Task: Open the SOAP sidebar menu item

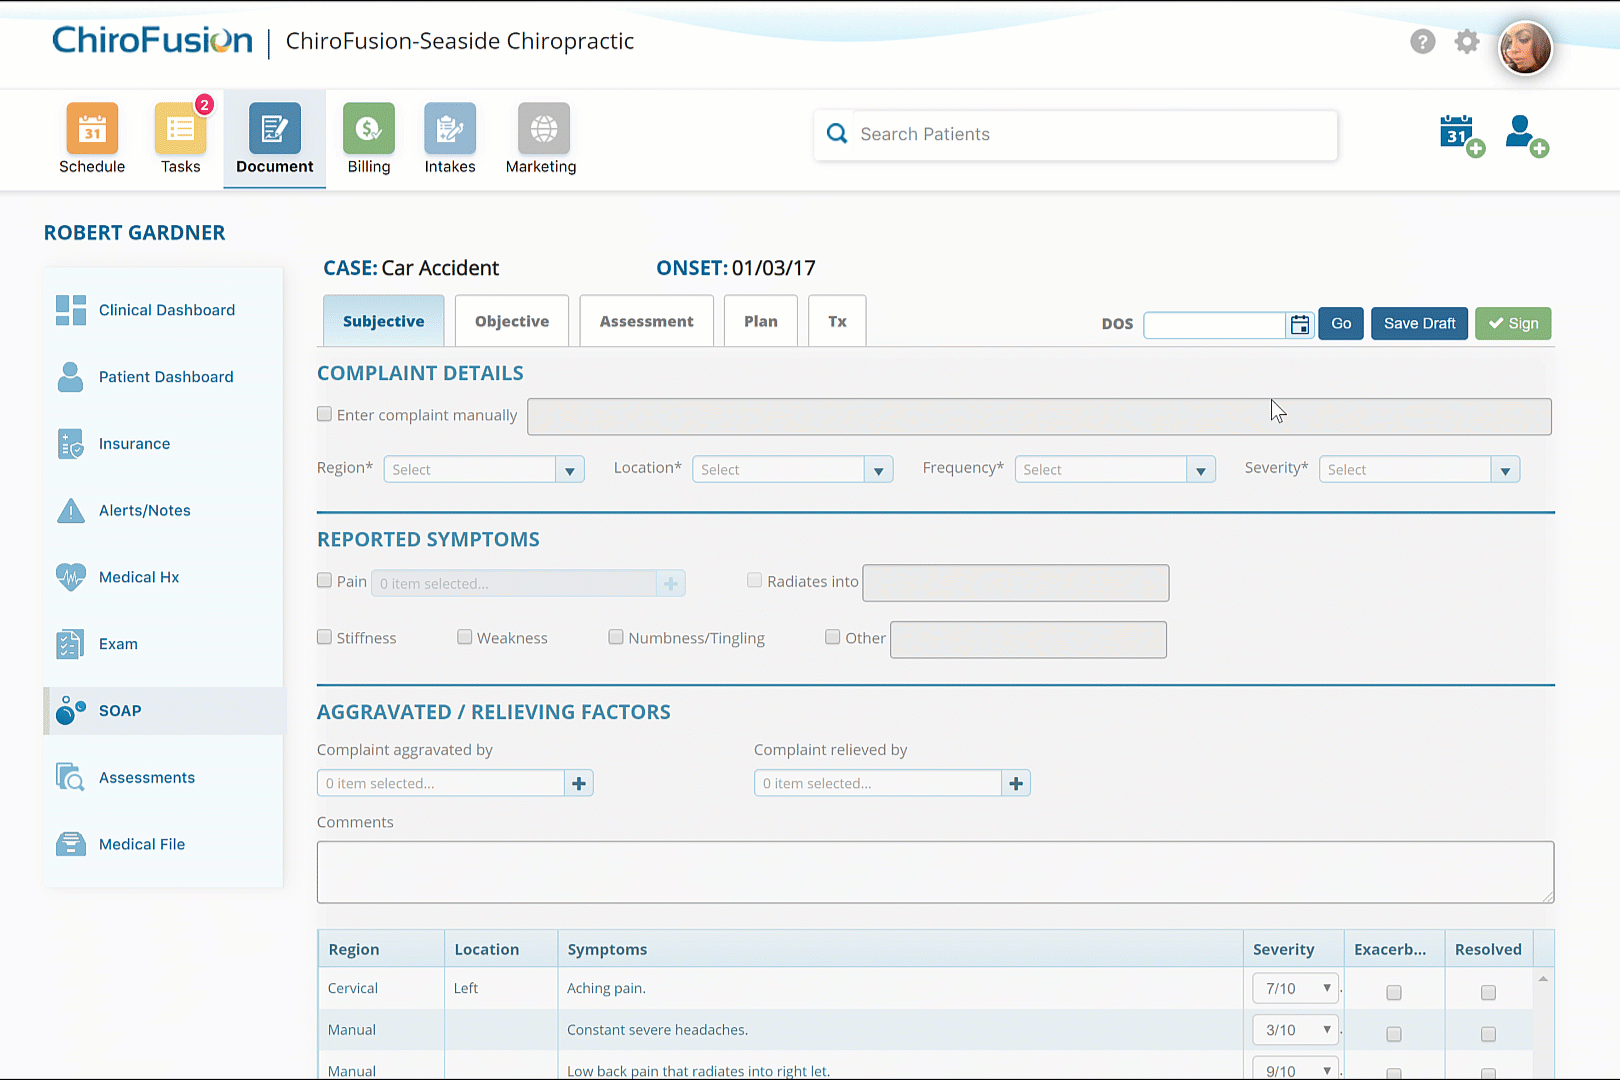Action: [x=164, y=711]
